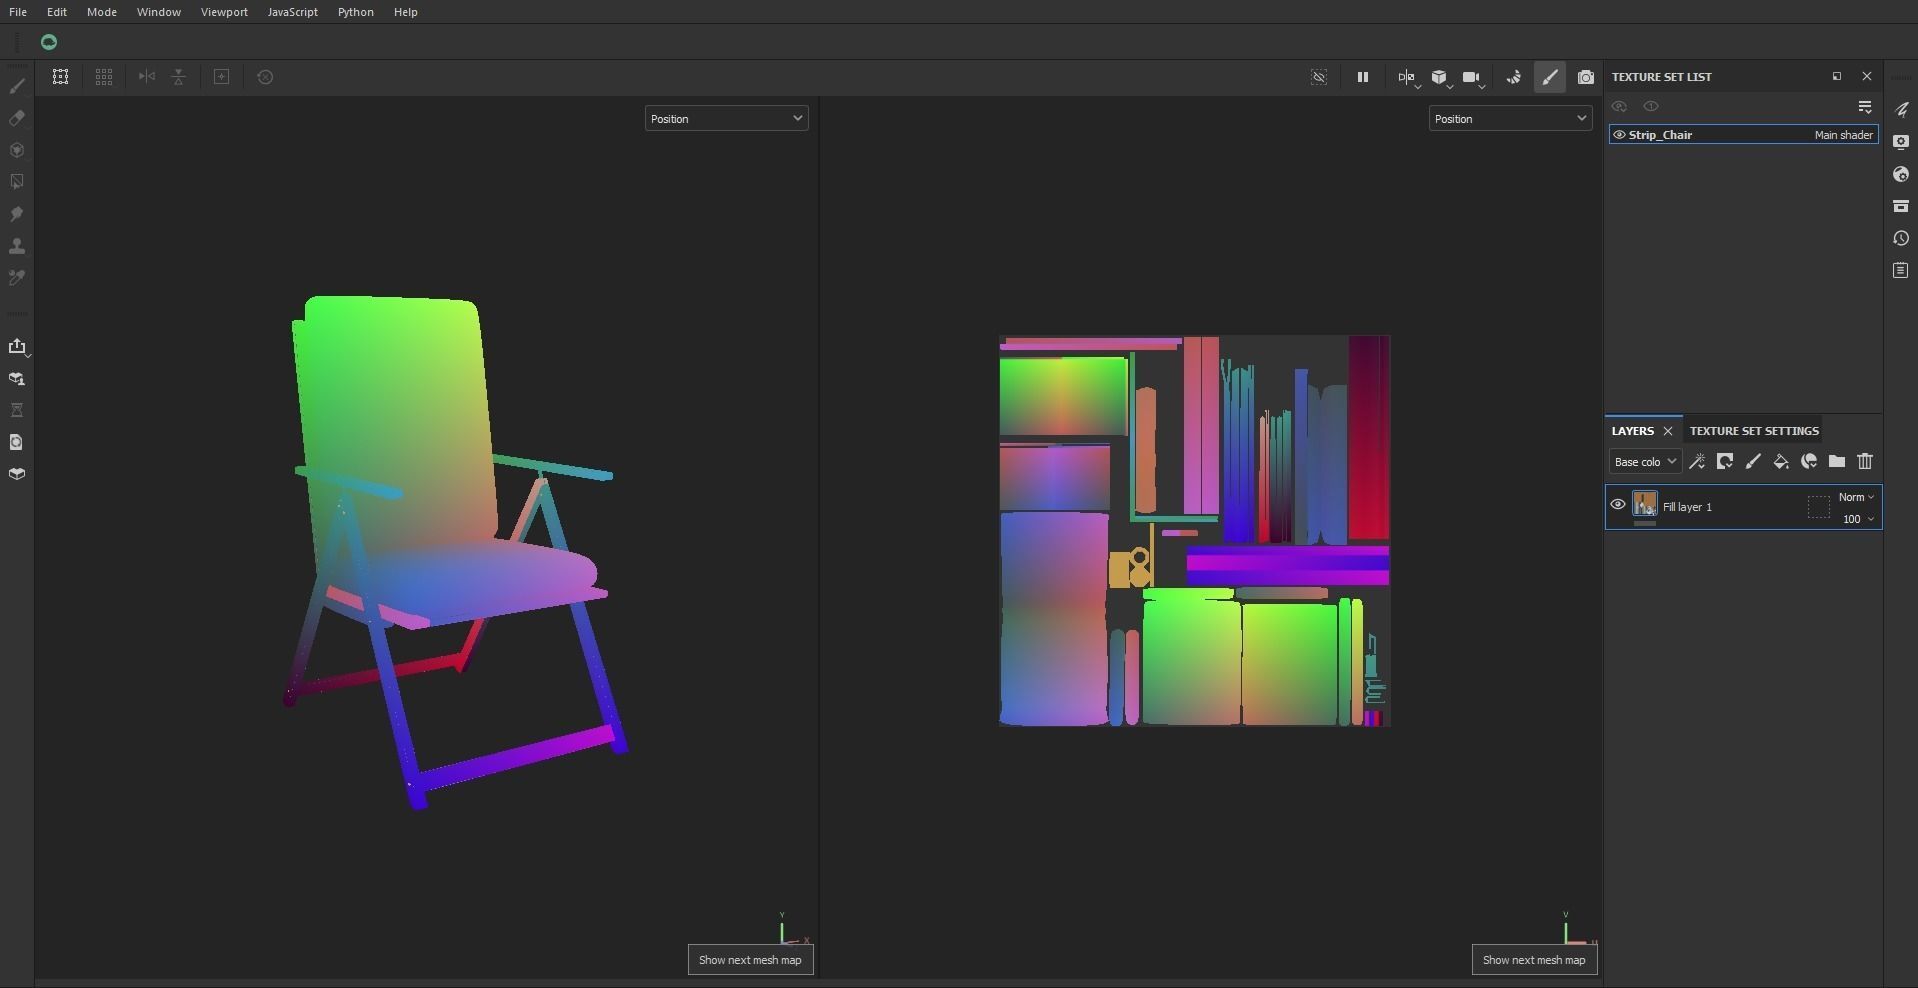1918x988 pixels.
Task: Open the left viewport Position dropdown
Action: pos(726,119)
